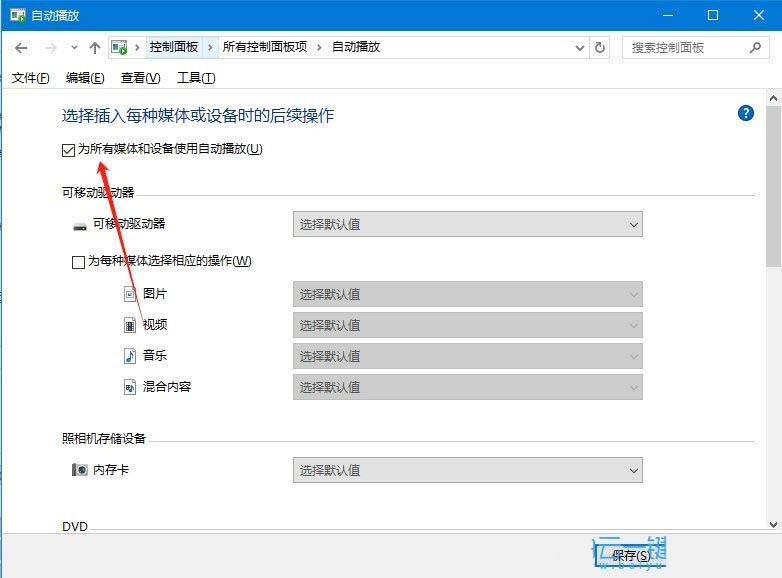This screenshot has width=782, height=578.
Task: Go up one level with the up arrow
Action: [x=95, y=48]
